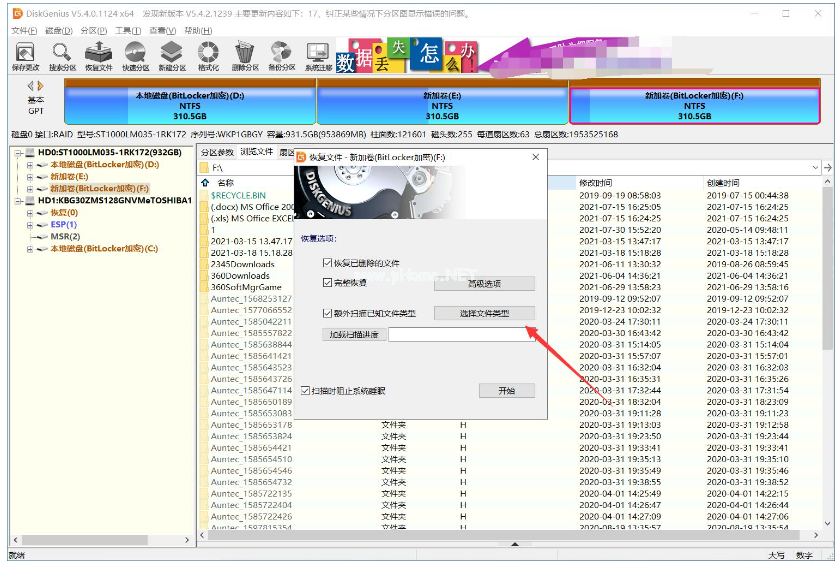Click the 删除分区 (Delete Partition) trash icon
This screenshot has height=567, width=840.
pos(245,55)
